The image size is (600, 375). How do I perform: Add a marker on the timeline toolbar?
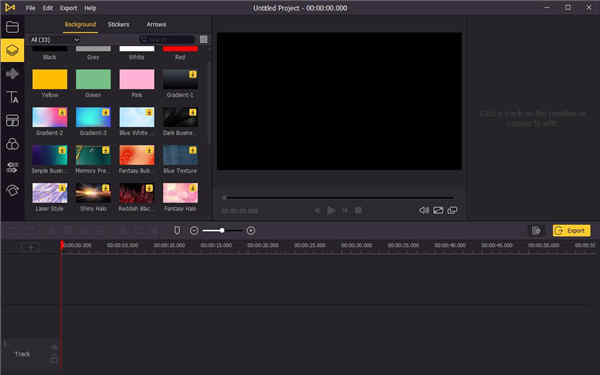pyautogui.click(x=177, y=230)
